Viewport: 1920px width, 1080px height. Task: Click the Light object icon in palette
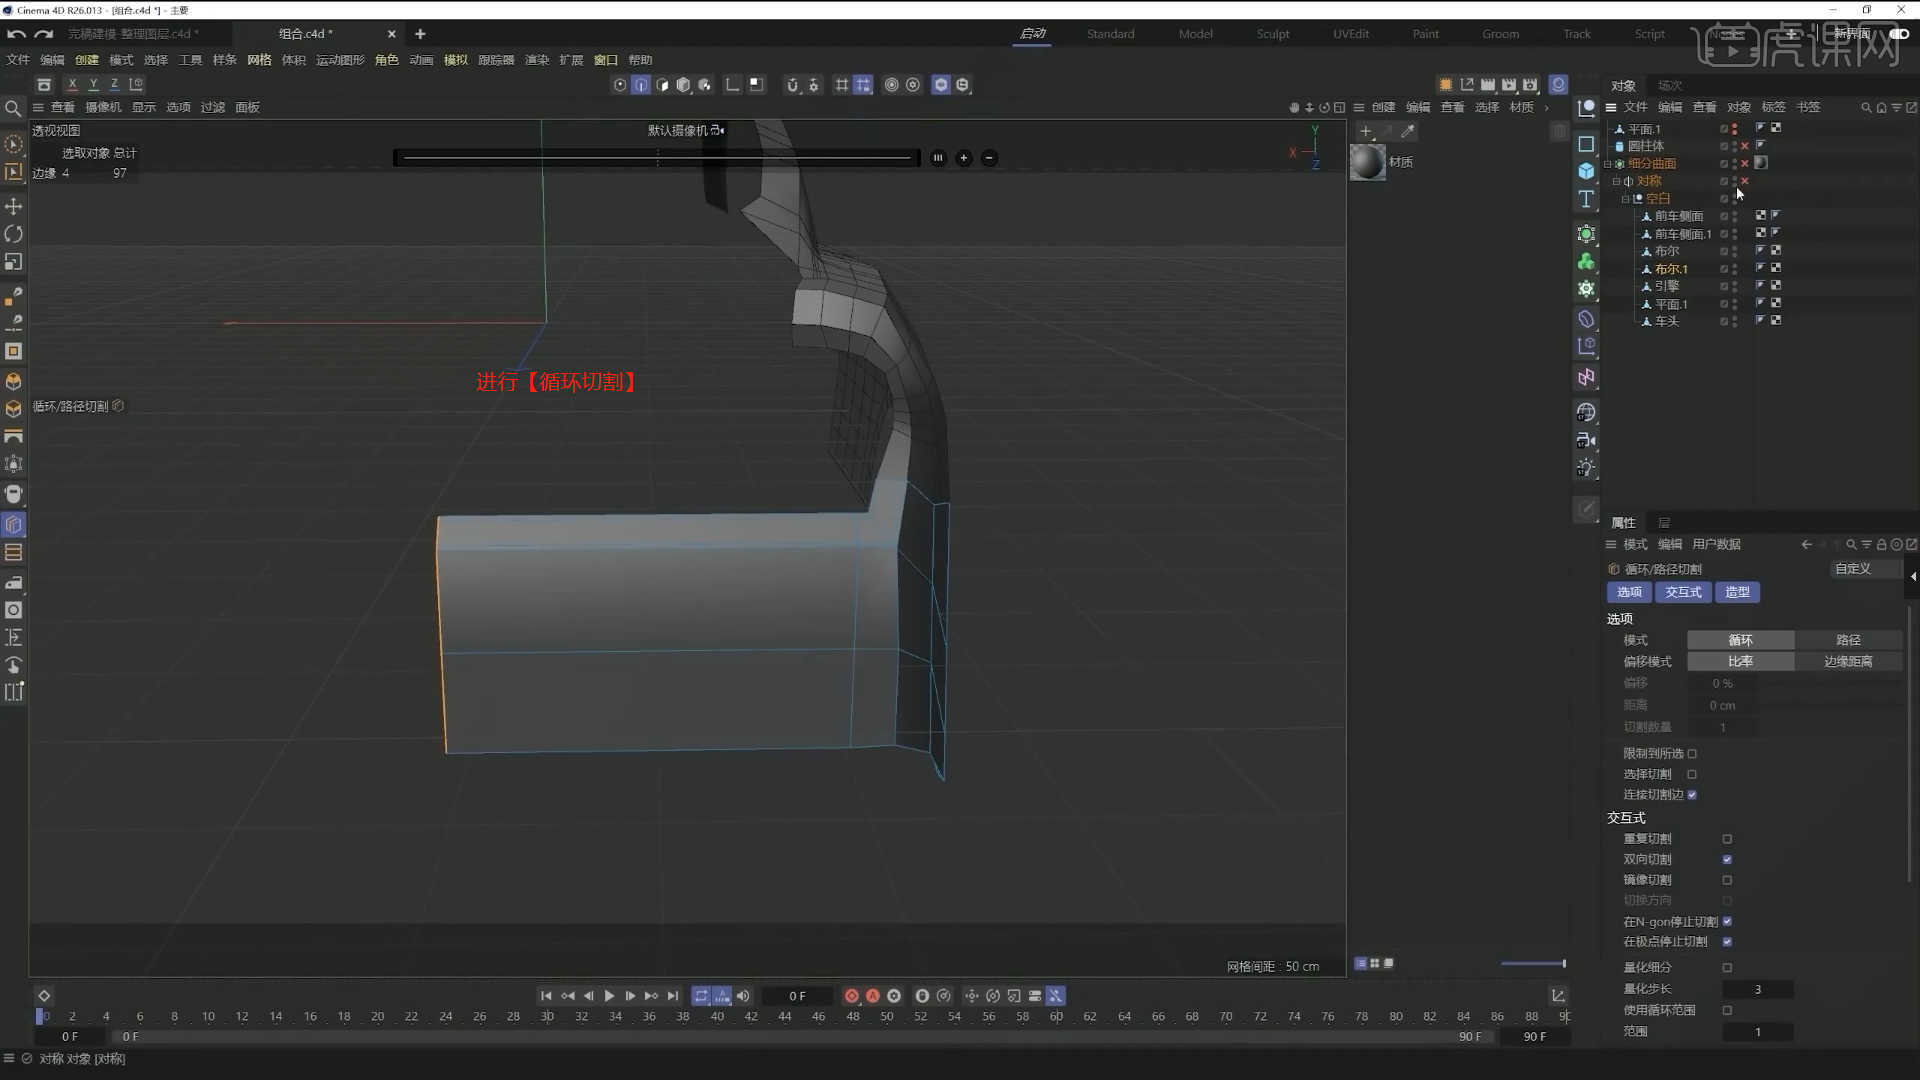(x=1586, y=468)
